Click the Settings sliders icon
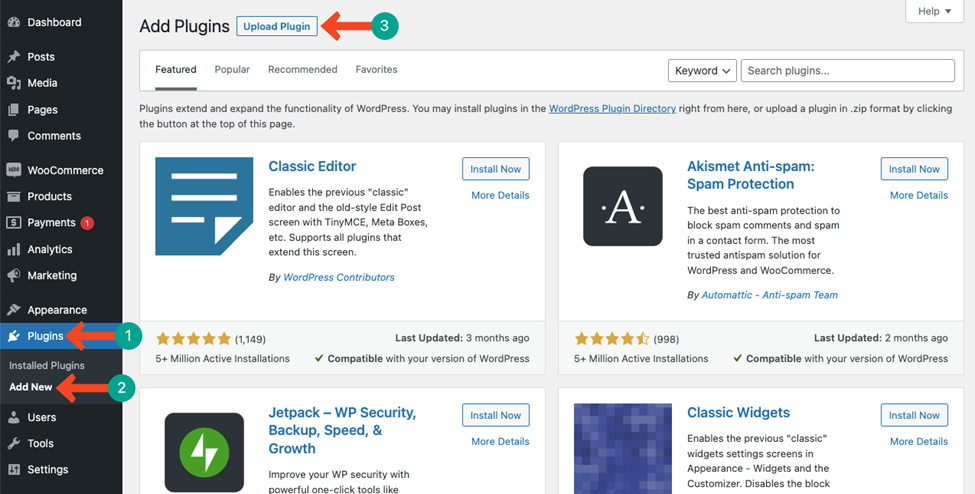This screenshot has height=494, width=975. click(14, 470)
